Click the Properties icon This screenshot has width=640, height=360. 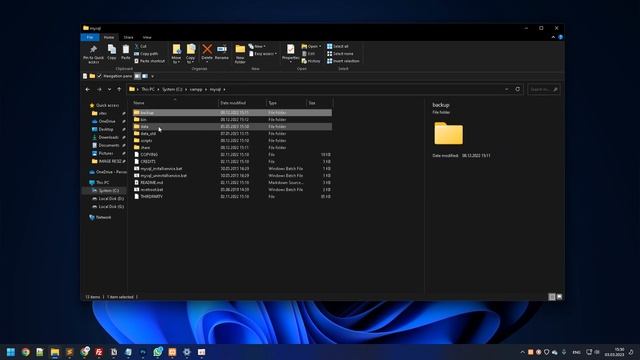pos(290,49)
